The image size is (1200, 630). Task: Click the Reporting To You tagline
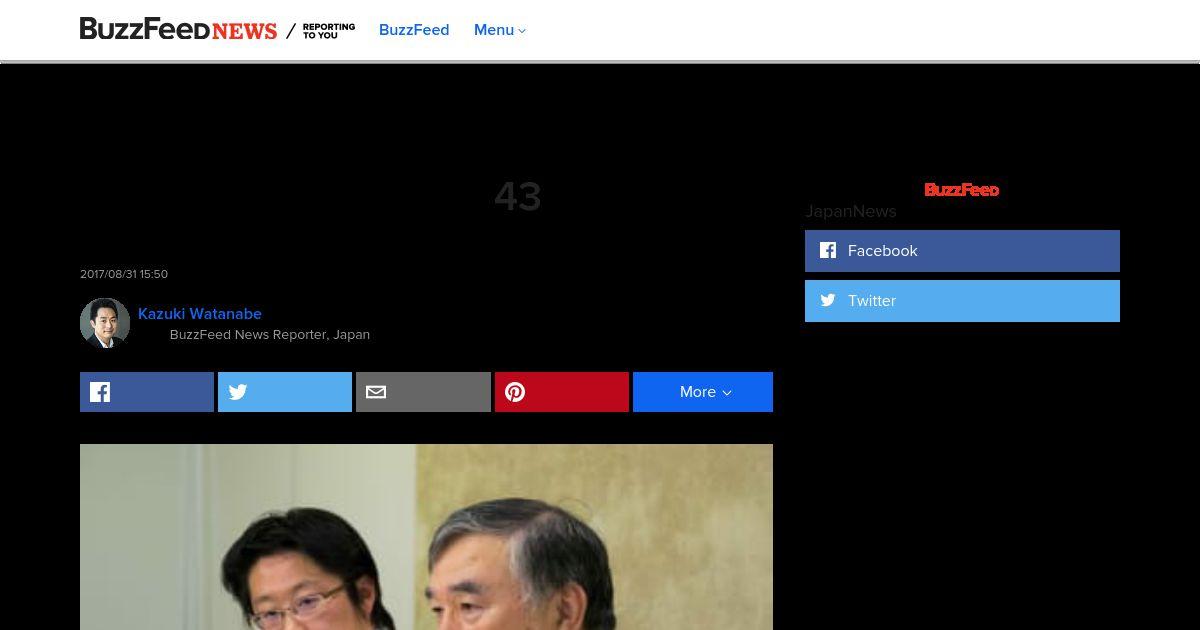(329, 31)
